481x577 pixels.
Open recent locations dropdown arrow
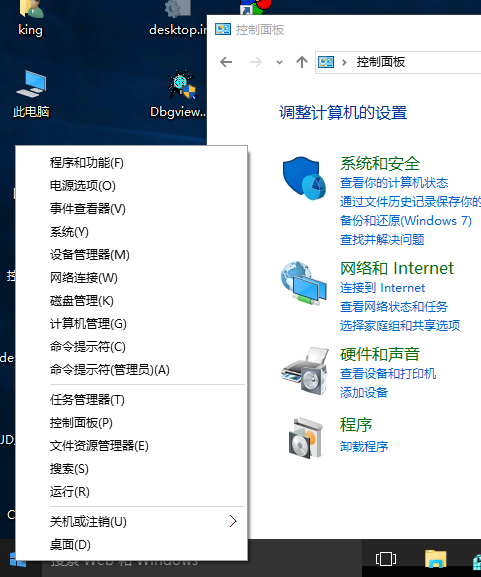tap(279, 63)
